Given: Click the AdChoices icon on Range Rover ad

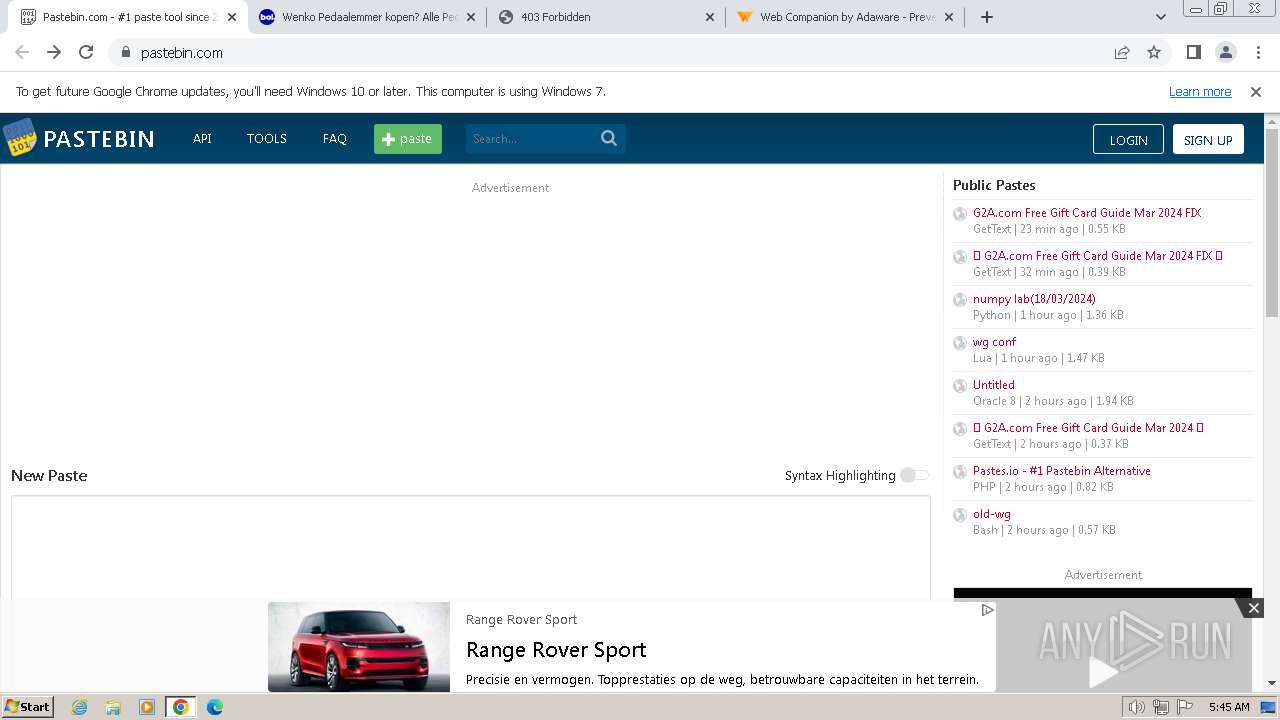Looking at the screenshot, I should pos(987,610).
